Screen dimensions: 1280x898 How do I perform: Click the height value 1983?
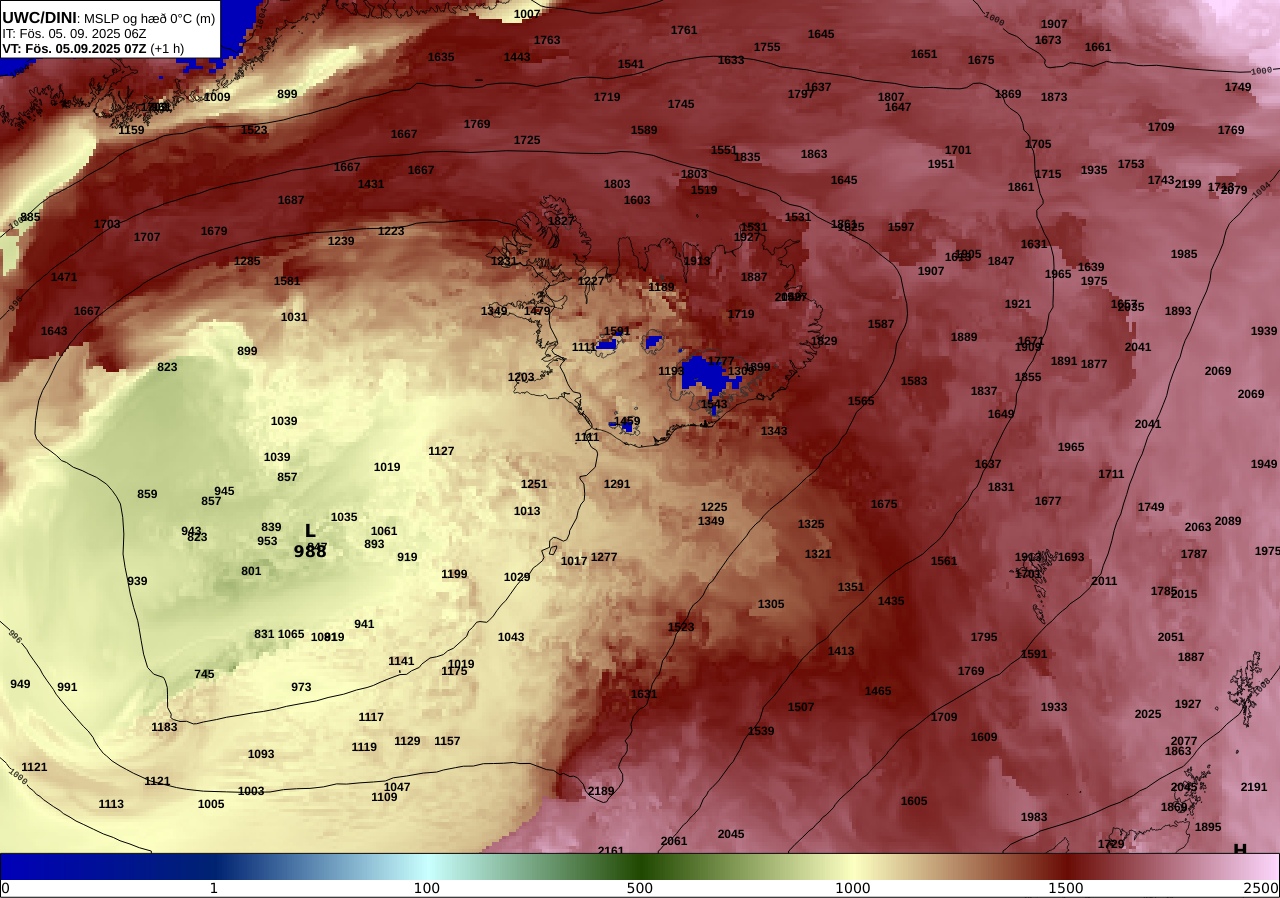point(1034,817)
